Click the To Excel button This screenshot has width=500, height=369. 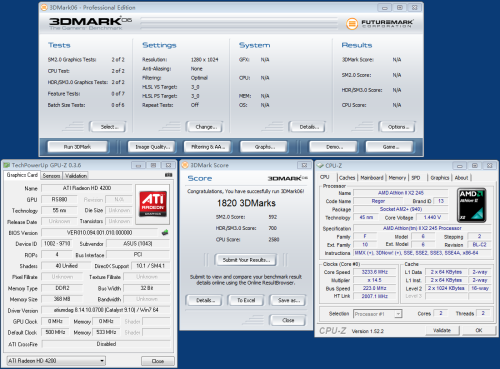pyautogui.click(x=246, y=300)
